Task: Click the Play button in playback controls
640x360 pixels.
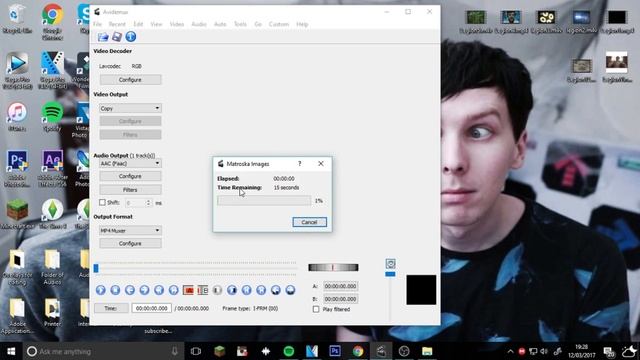Action: coord(101,290)
